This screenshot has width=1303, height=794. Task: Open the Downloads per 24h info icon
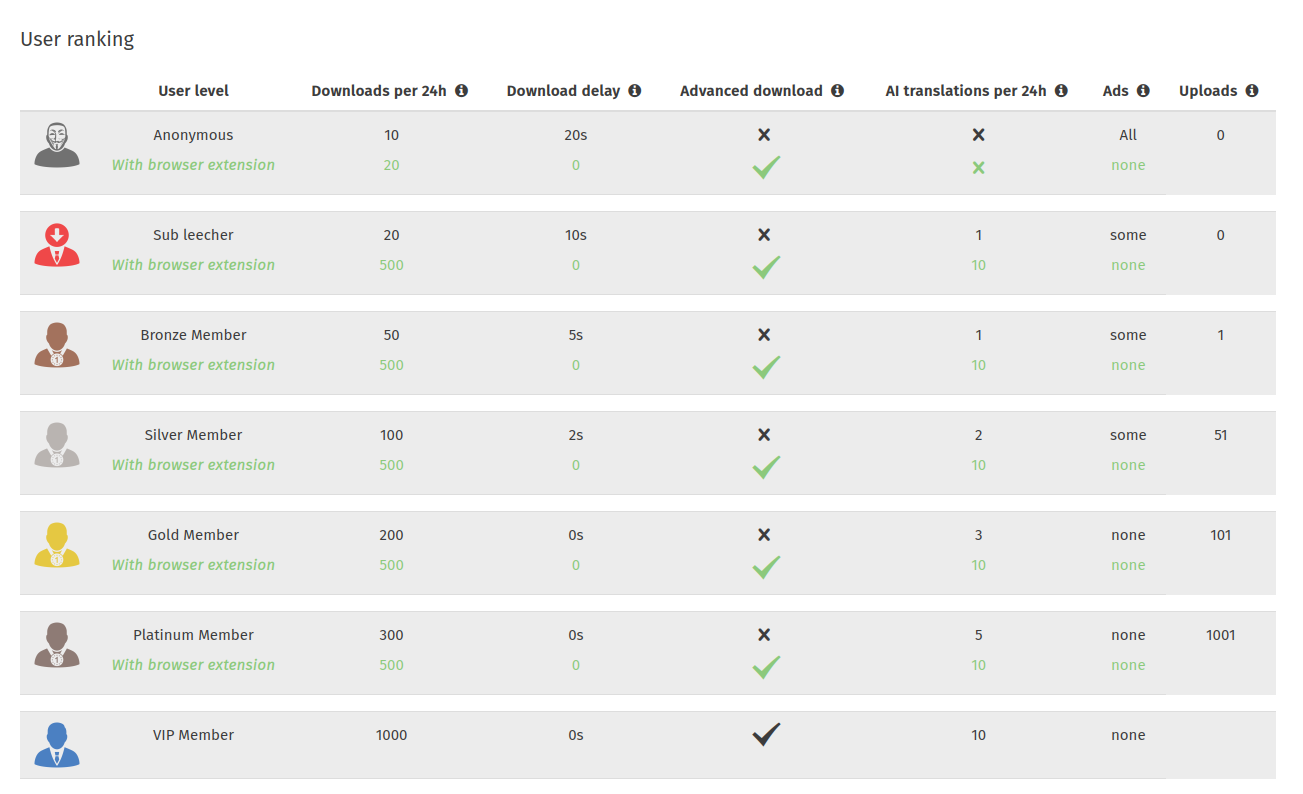pyautogui.click(x=462, y=90)
